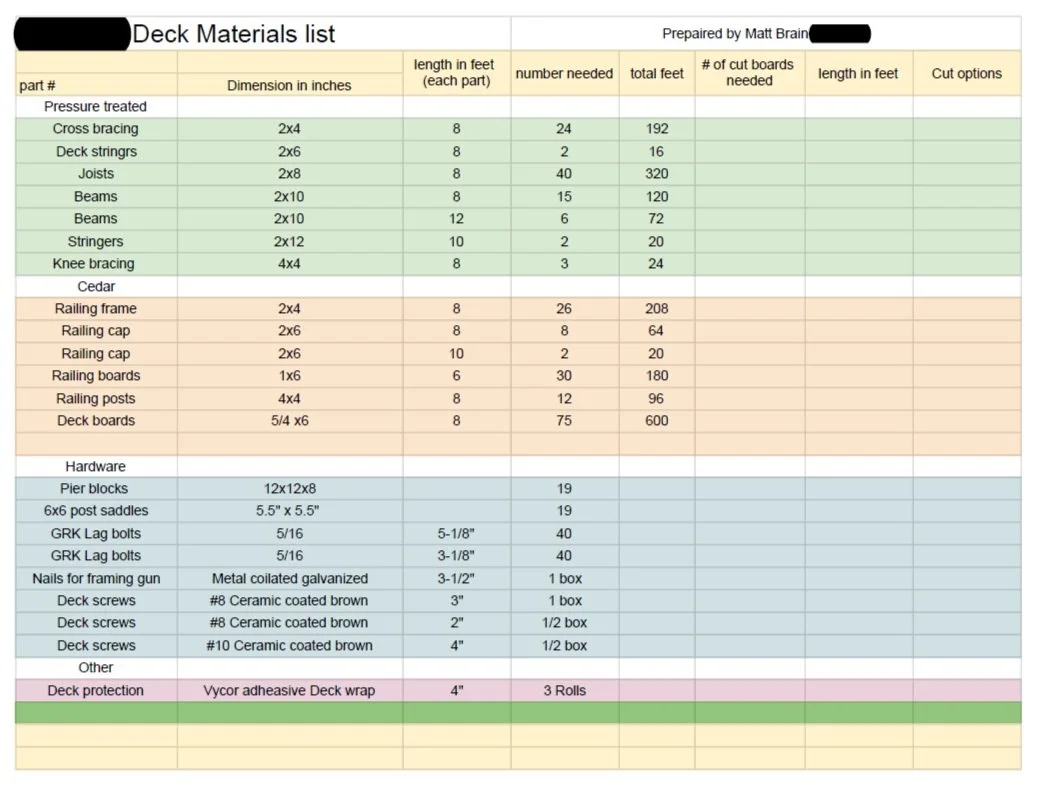Select the "Pressure treated" section label
The image size is (1038, 803).
pos(95,107)
